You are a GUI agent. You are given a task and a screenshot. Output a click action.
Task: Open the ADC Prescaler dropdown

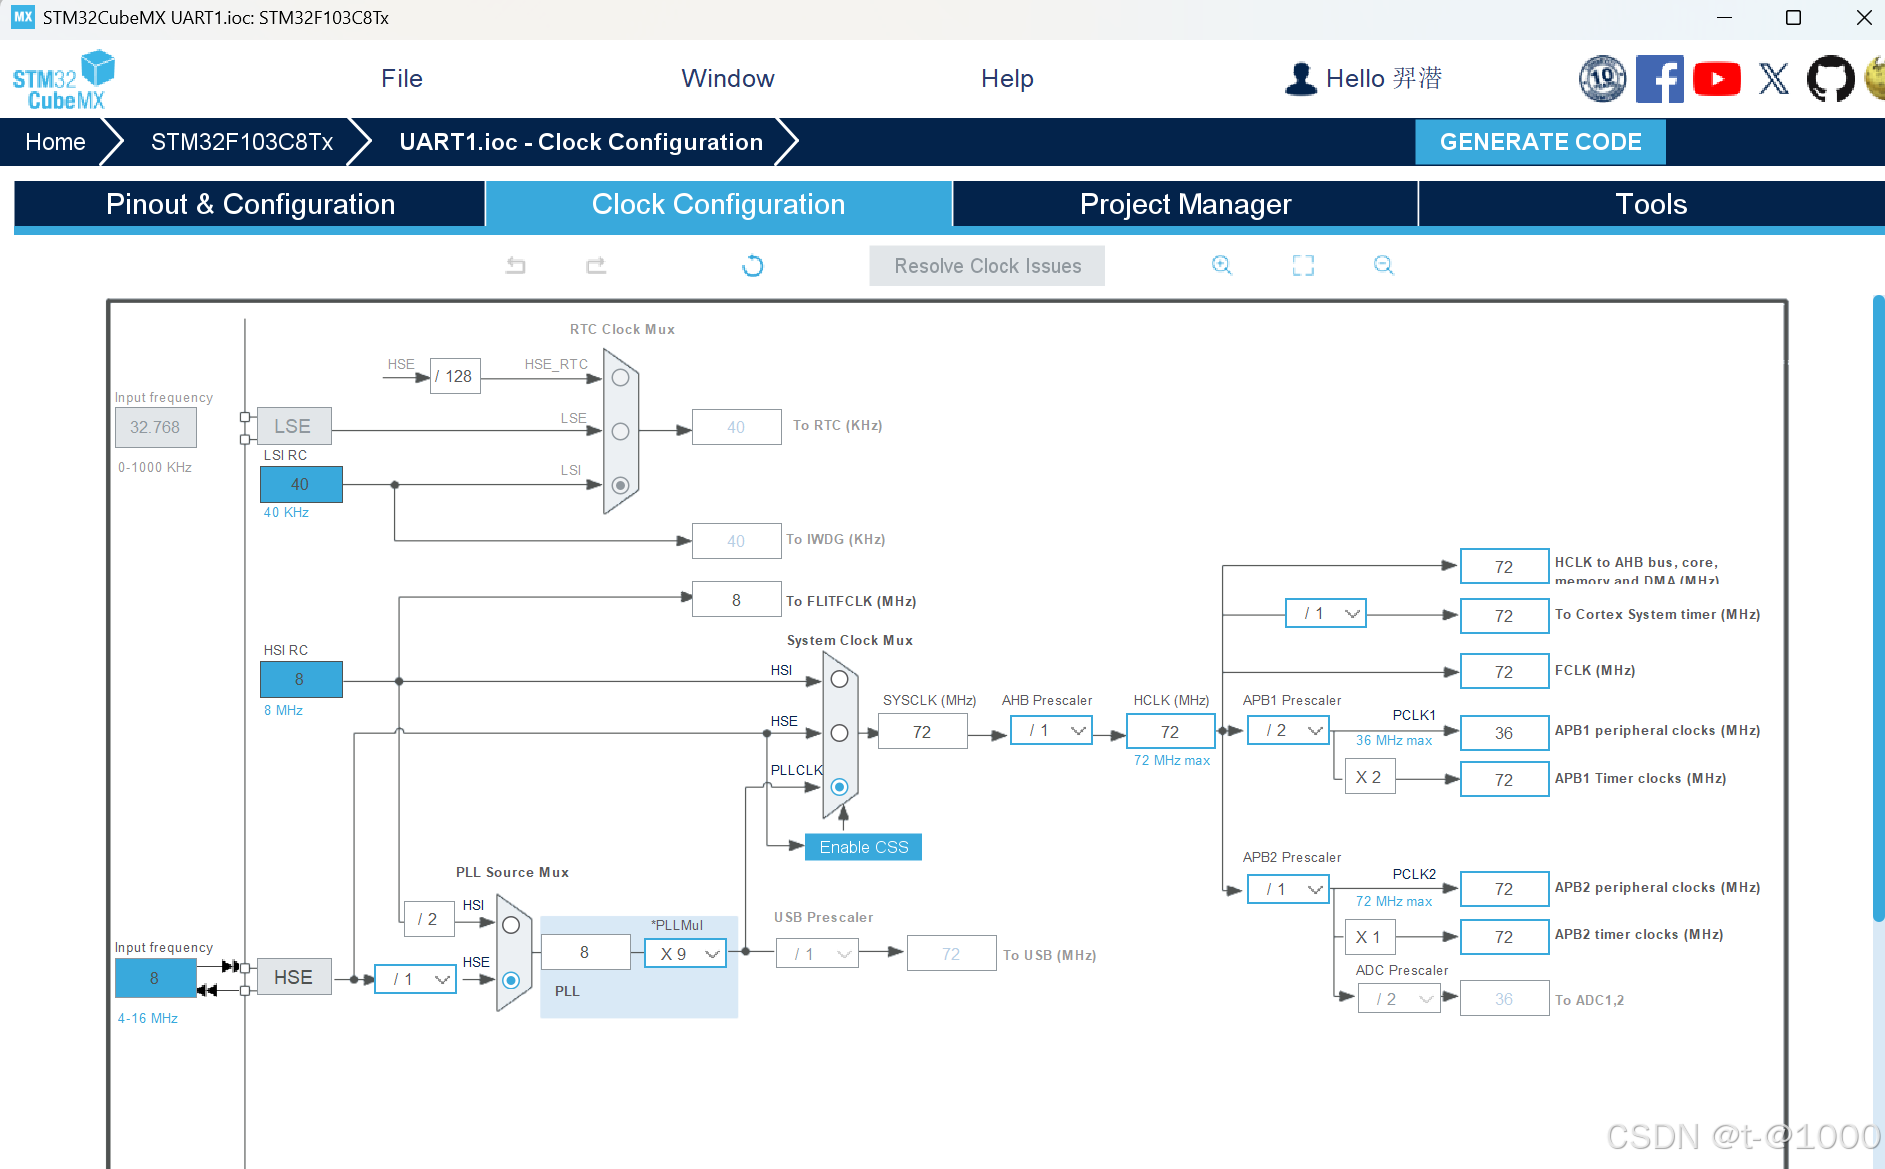(x=1399, y=999)
